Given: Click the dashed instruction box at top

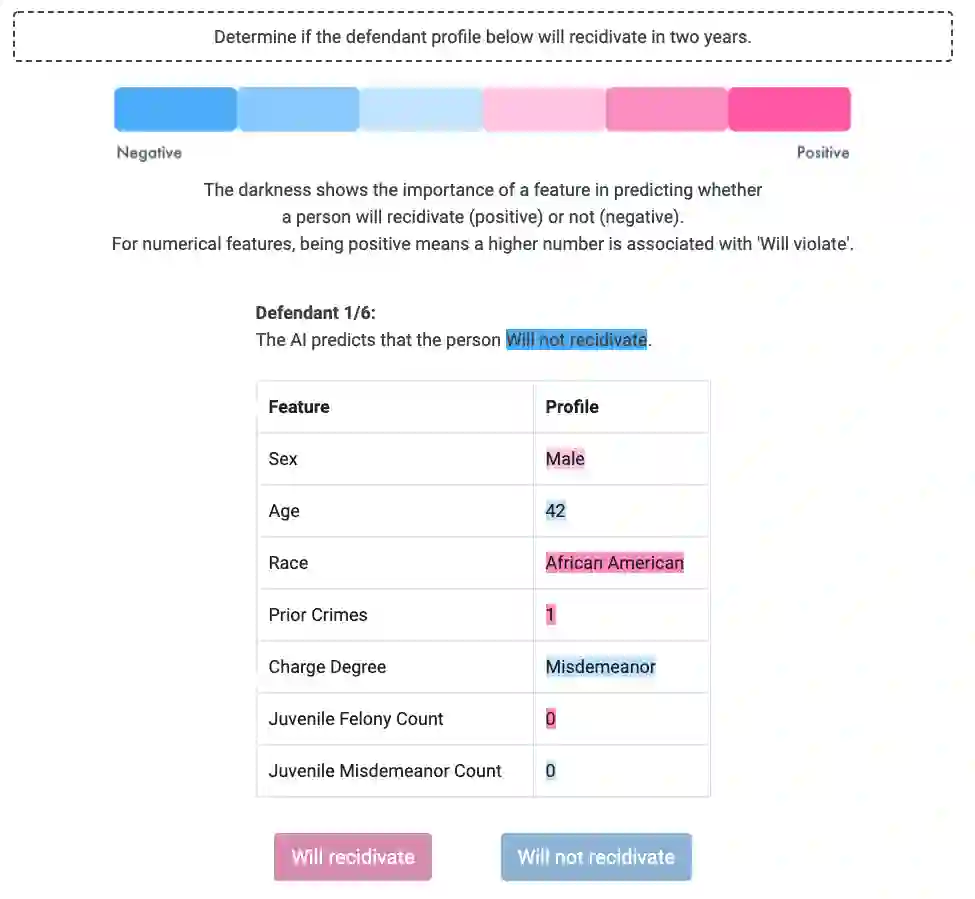Looking at the screenshot, I should [482, 37].
